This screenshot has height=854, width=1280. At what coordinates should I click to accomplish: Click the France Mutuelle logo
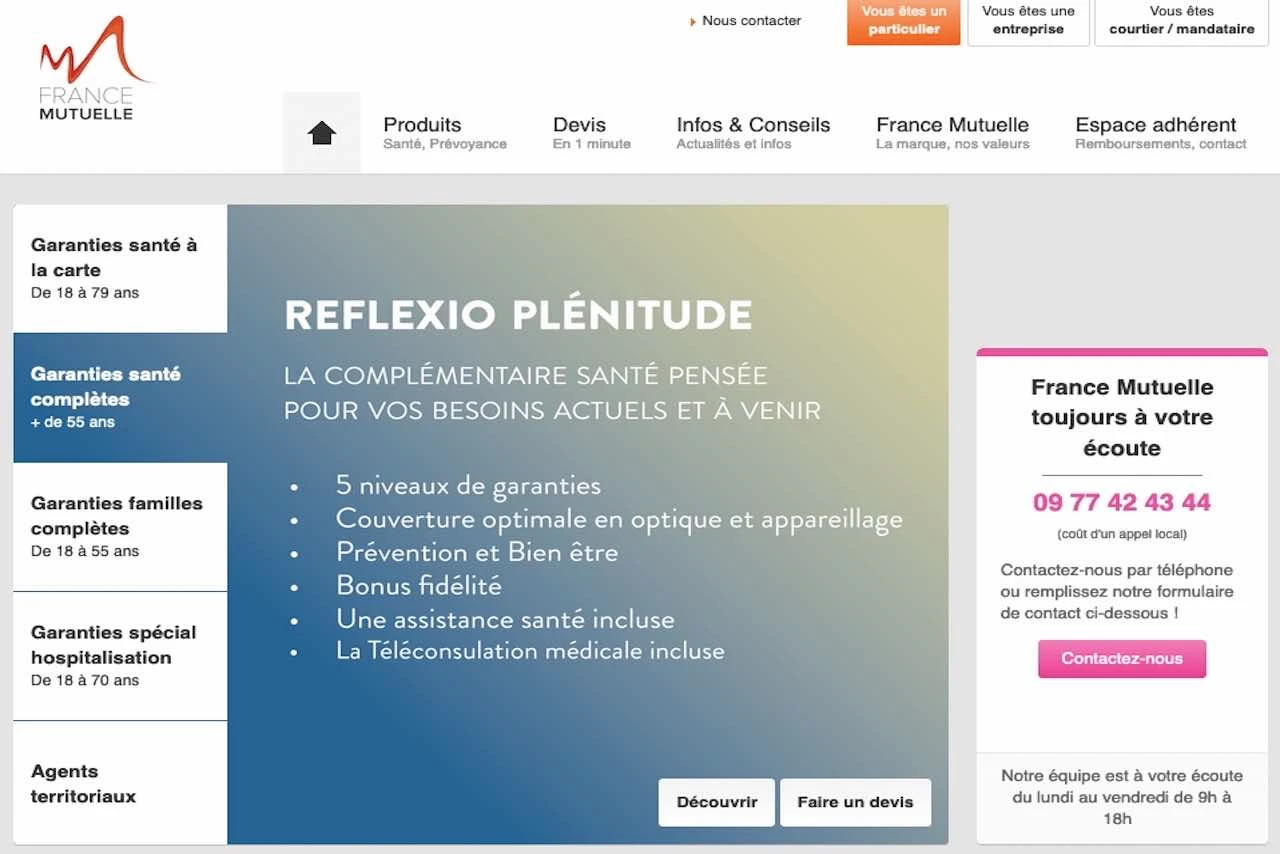point(88,70)
